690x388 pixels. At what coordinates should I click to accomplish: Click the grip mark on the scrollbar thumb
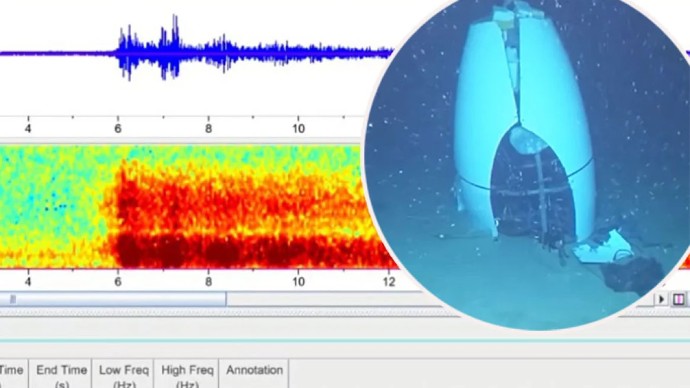coord(13,300)
